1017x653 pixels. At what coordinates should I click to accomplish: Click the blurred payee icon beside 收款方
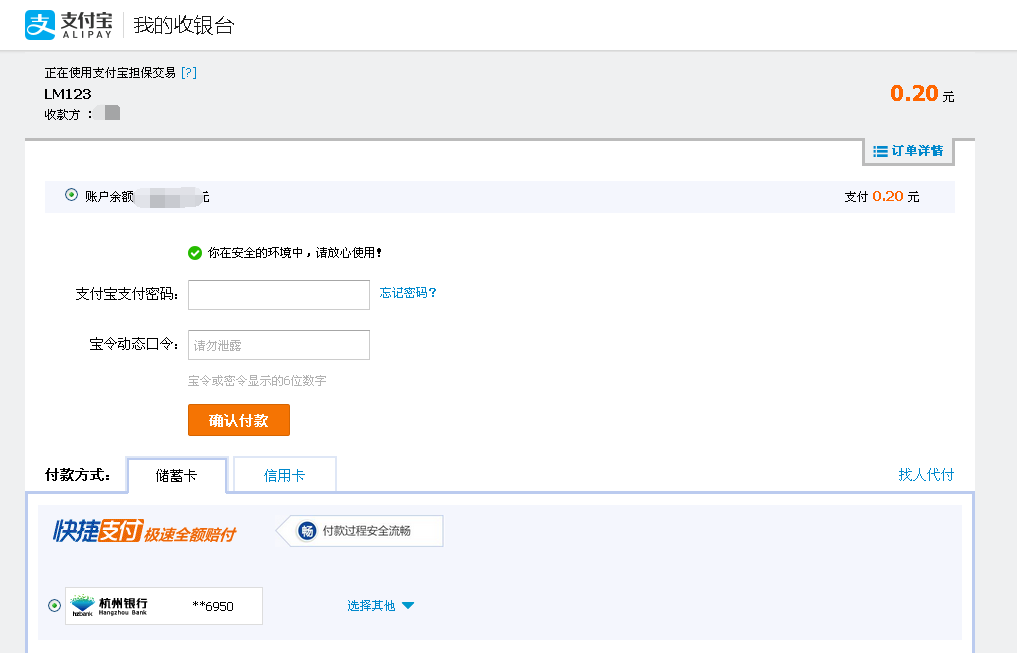[x=112, y=113]
